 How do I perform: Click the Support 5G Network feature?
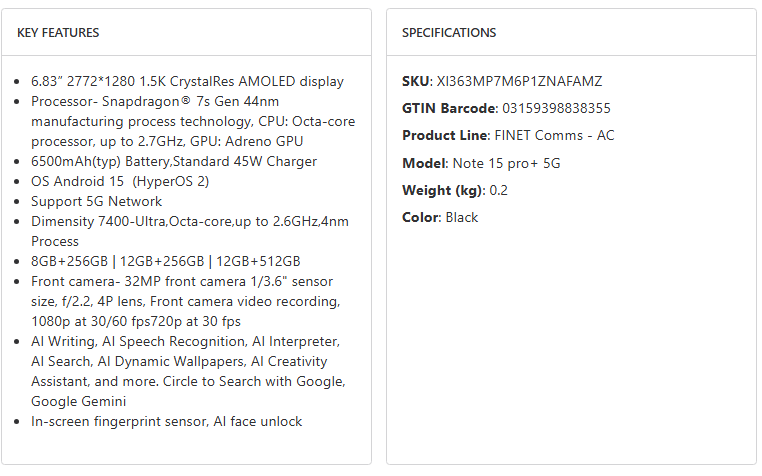[96, 201]
